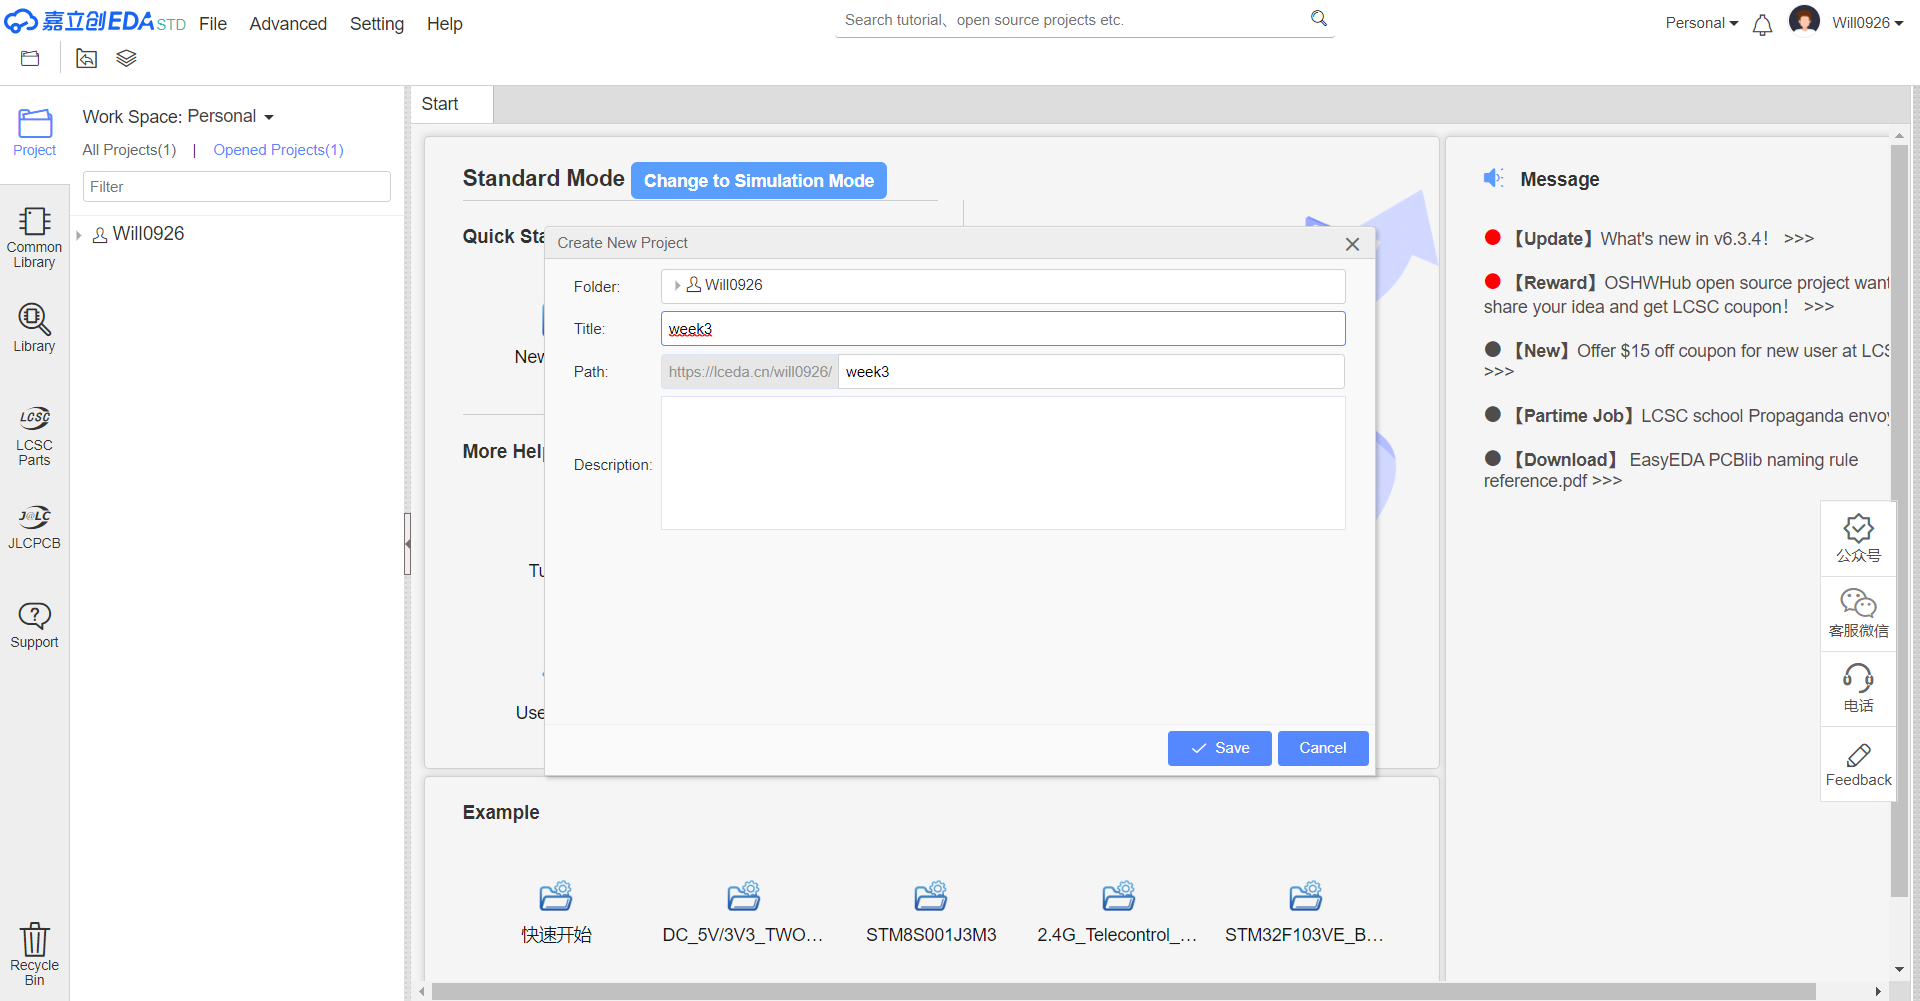Expand the Will0926 tree node in the project list
1920x1001 pixels.
pos(79,235)
